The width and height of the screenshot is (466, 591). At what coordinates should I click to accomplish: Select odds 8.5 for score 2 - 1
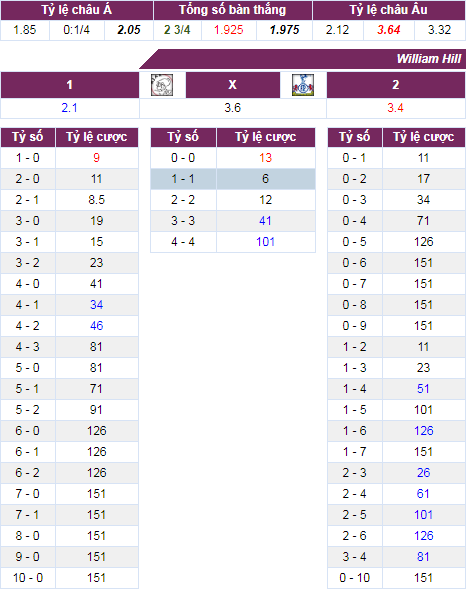point(97,200)
